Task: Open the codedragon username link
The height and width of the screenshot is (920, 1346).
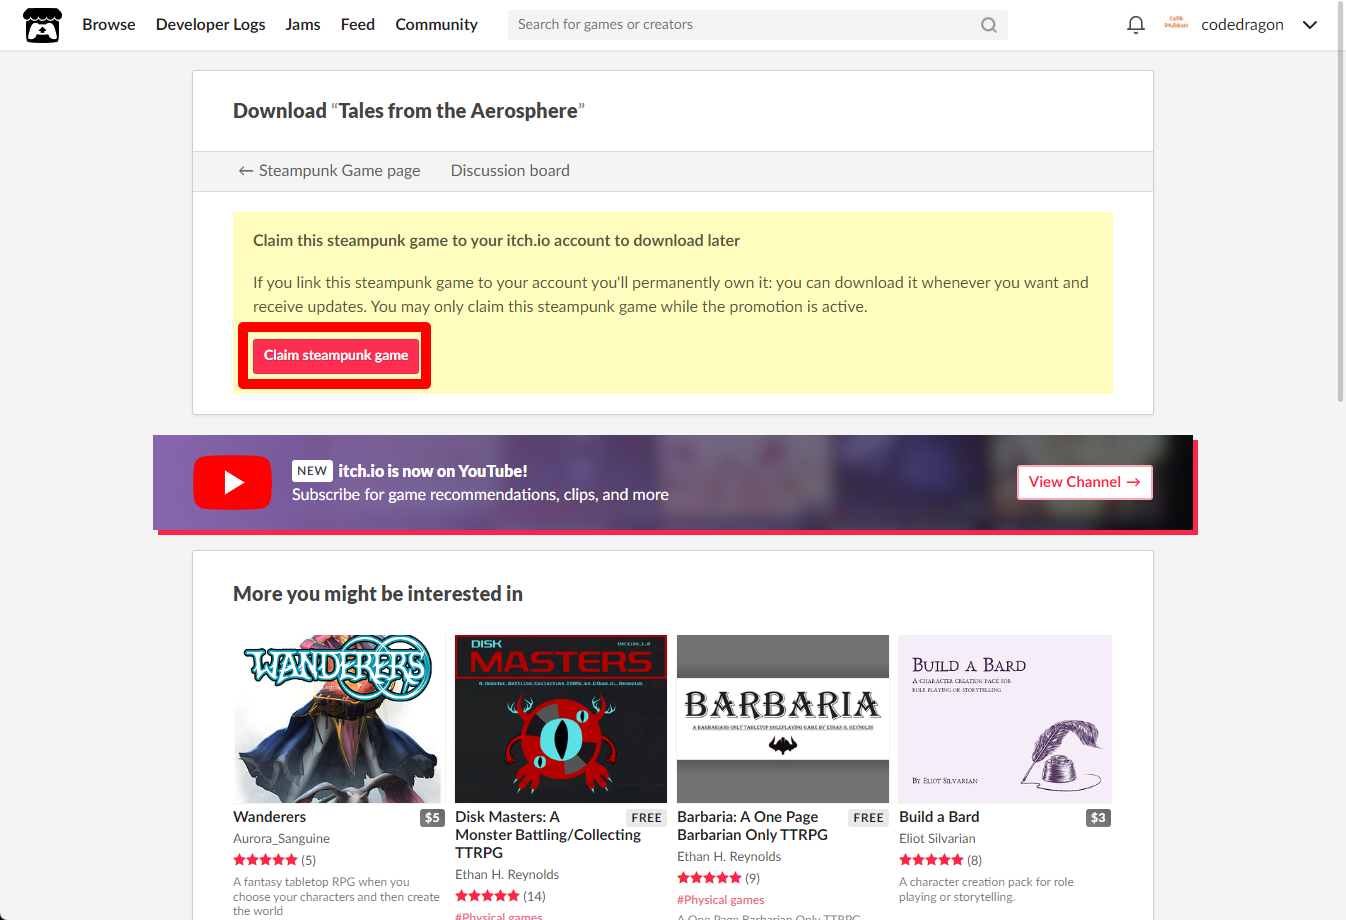Action: 1242,25
